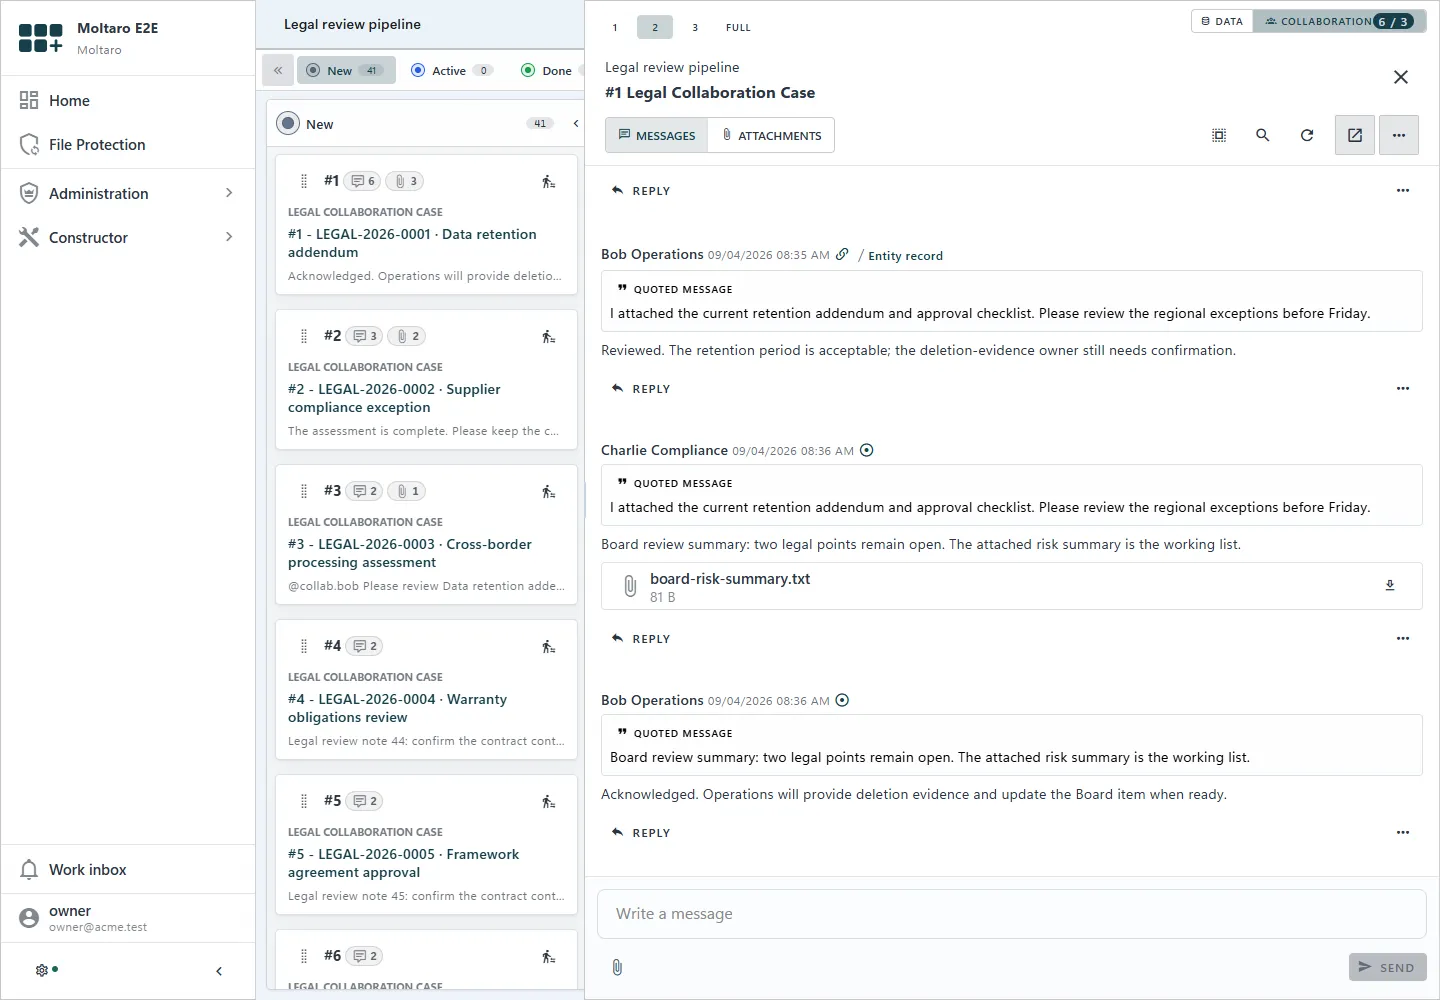Image resolution: width=1440 pixels, height=1000 pixels.
Task: Switch to the Data tab
Action: point(1222,21)
